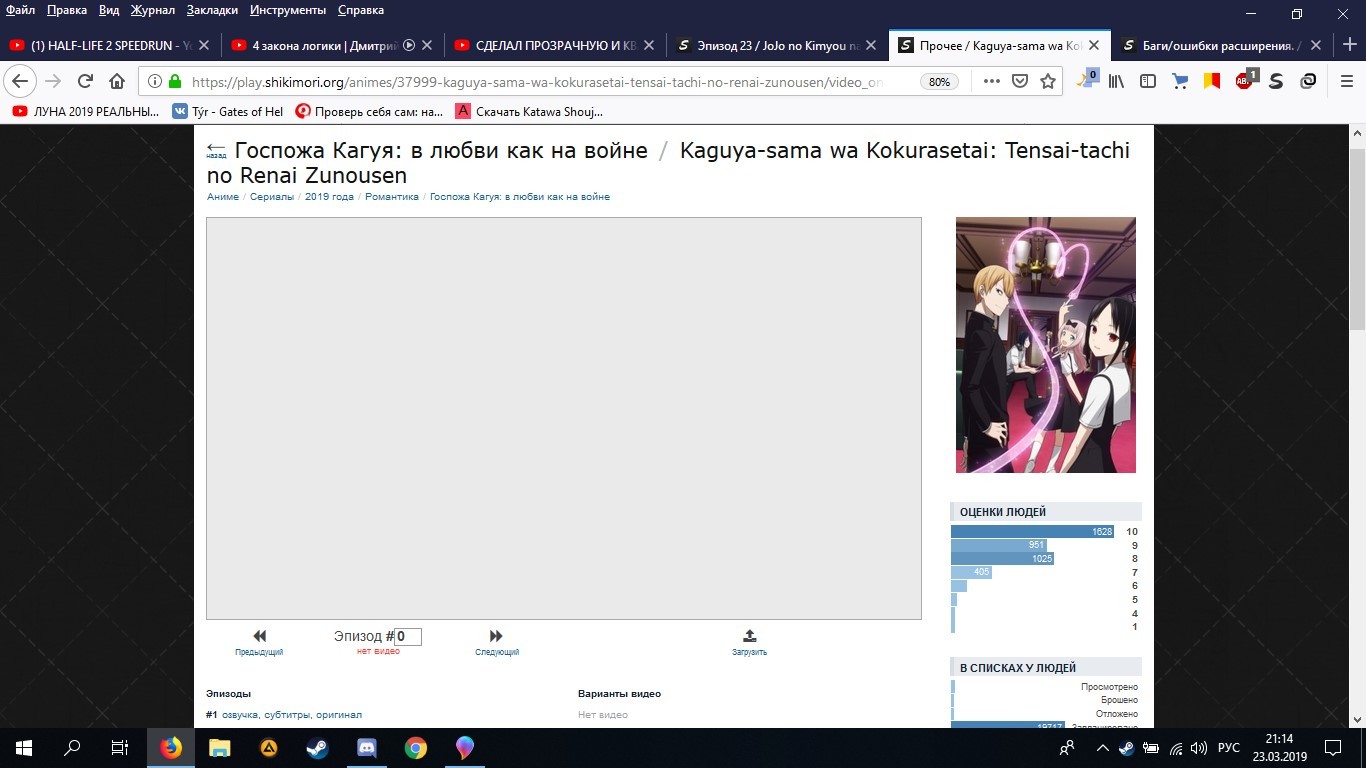The width and height of the screenshot is (1366, 768).
Task: Click the Предыдущий (previous episode) icon
Action: (x=259, y=636)
